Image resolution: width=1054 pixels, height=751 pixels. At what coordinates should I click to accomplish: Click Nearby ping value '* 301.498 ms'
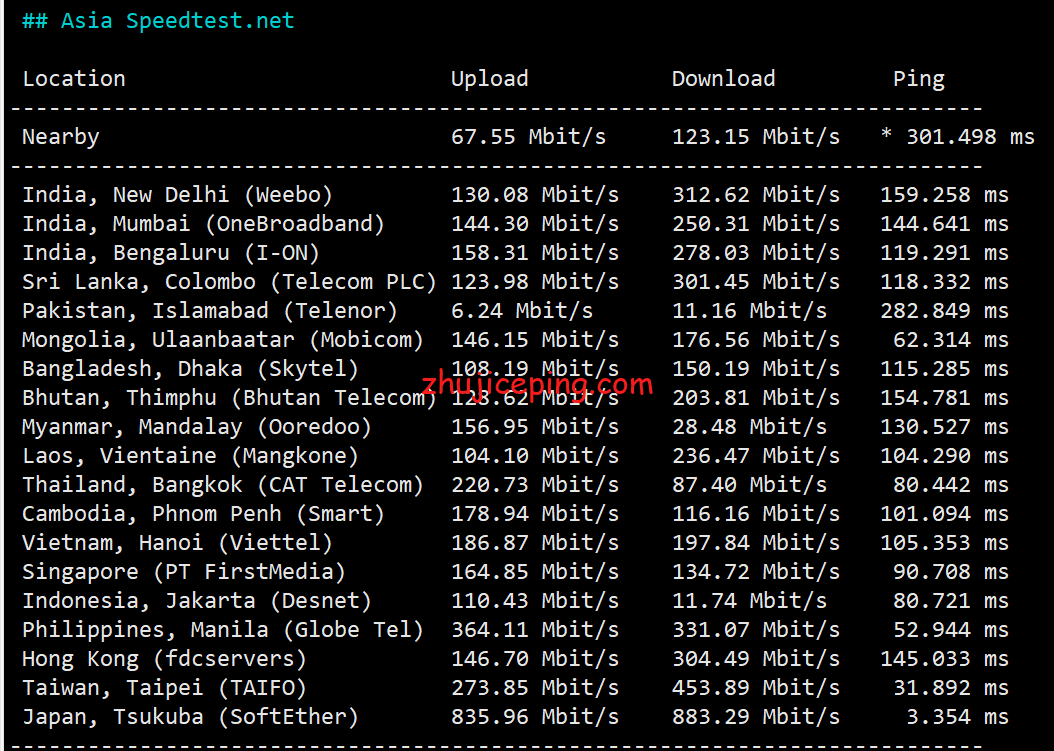[x=957, y=137]
